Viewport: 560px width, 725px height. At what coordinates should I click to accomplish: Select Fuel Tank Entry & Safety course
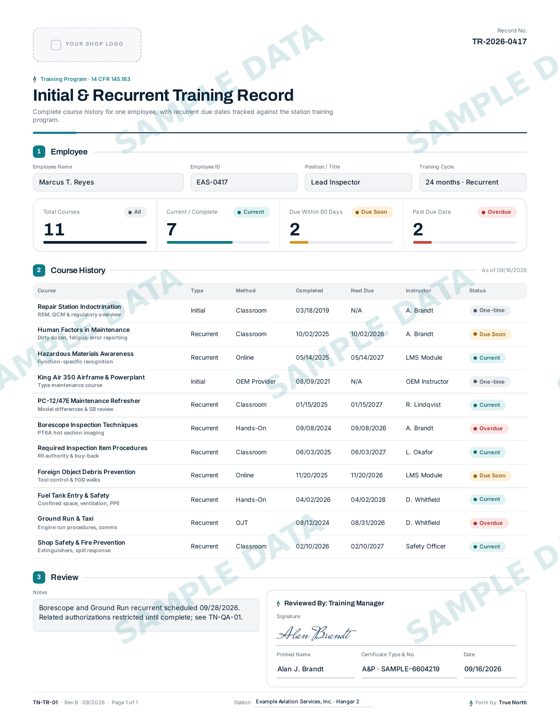click(x=280, y=499)
